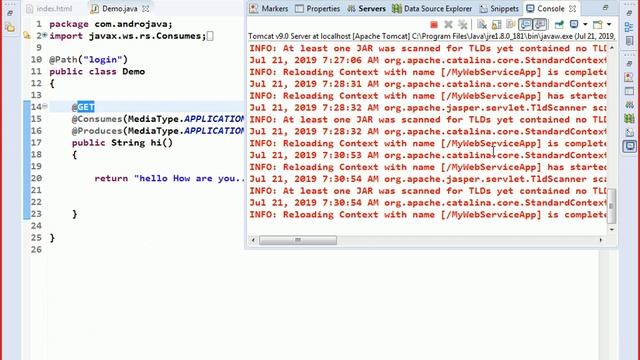640x360 pixels.
Task: Click the console scroll down arrow
Action: pos(611,230)
